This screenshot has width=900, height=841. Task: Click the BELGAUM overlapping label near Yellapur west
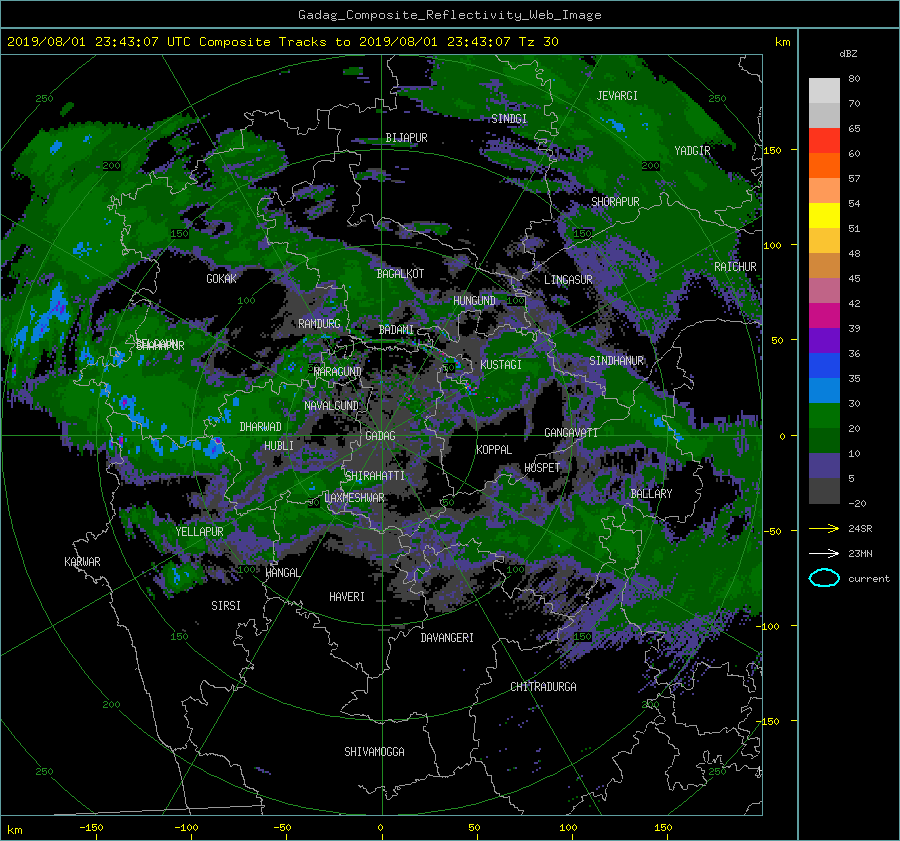click(x=157, y=343)
